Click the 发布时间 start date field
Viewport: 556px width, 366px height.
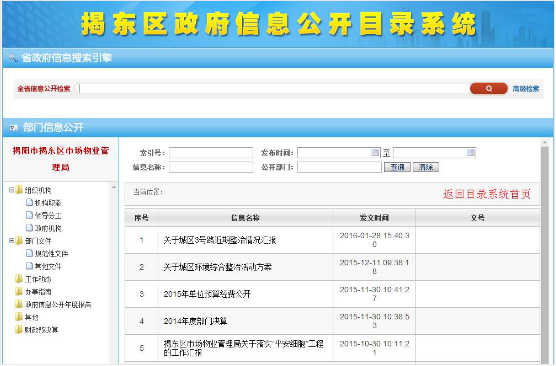339,153
